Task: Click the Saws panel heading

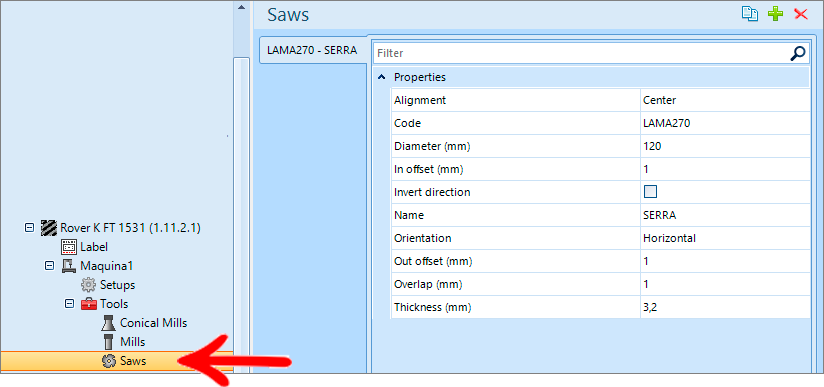Action: coord(288,15)
